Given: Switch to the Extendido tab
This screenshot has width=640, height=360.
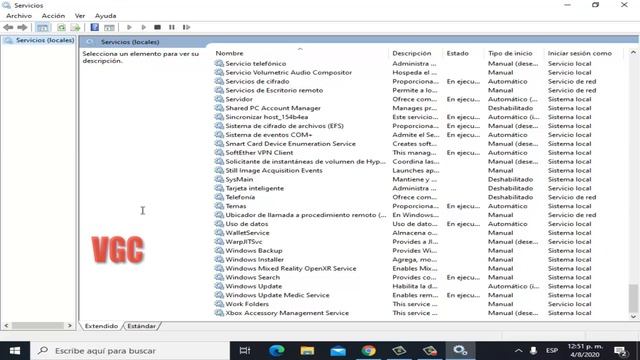Looking at the screenshot, I should click(x=101, y=326).
